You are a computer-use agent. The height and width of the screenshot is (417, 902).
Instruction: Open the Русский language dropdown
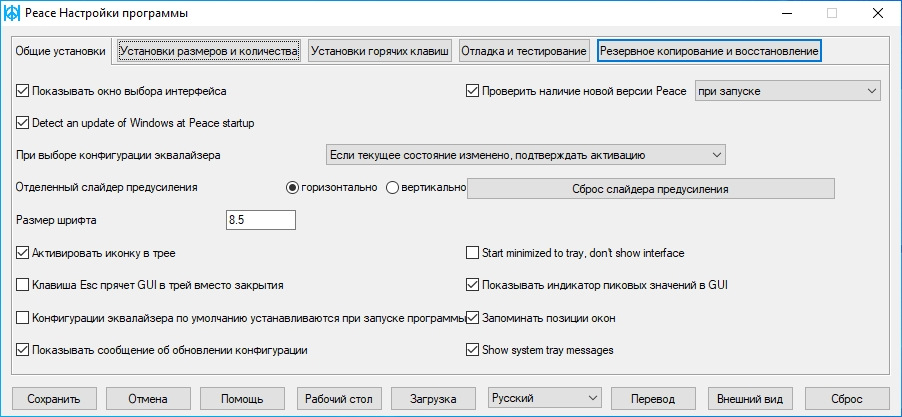[x=544, y=398]
